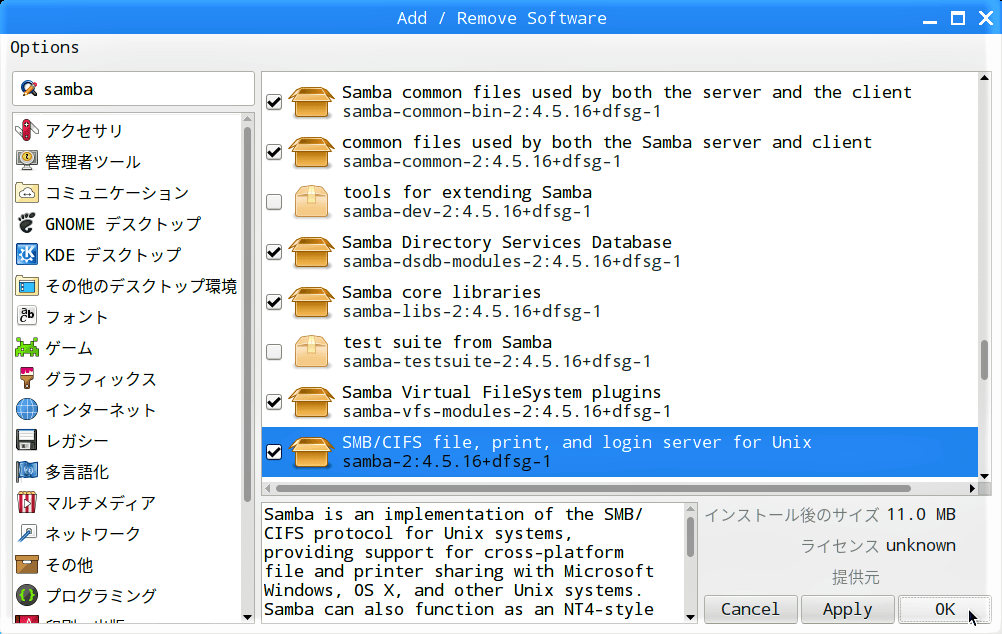Click the samba-dsdb-modules package icon
Viewport: 1002px width, 634px height.
tap(311, 252)
